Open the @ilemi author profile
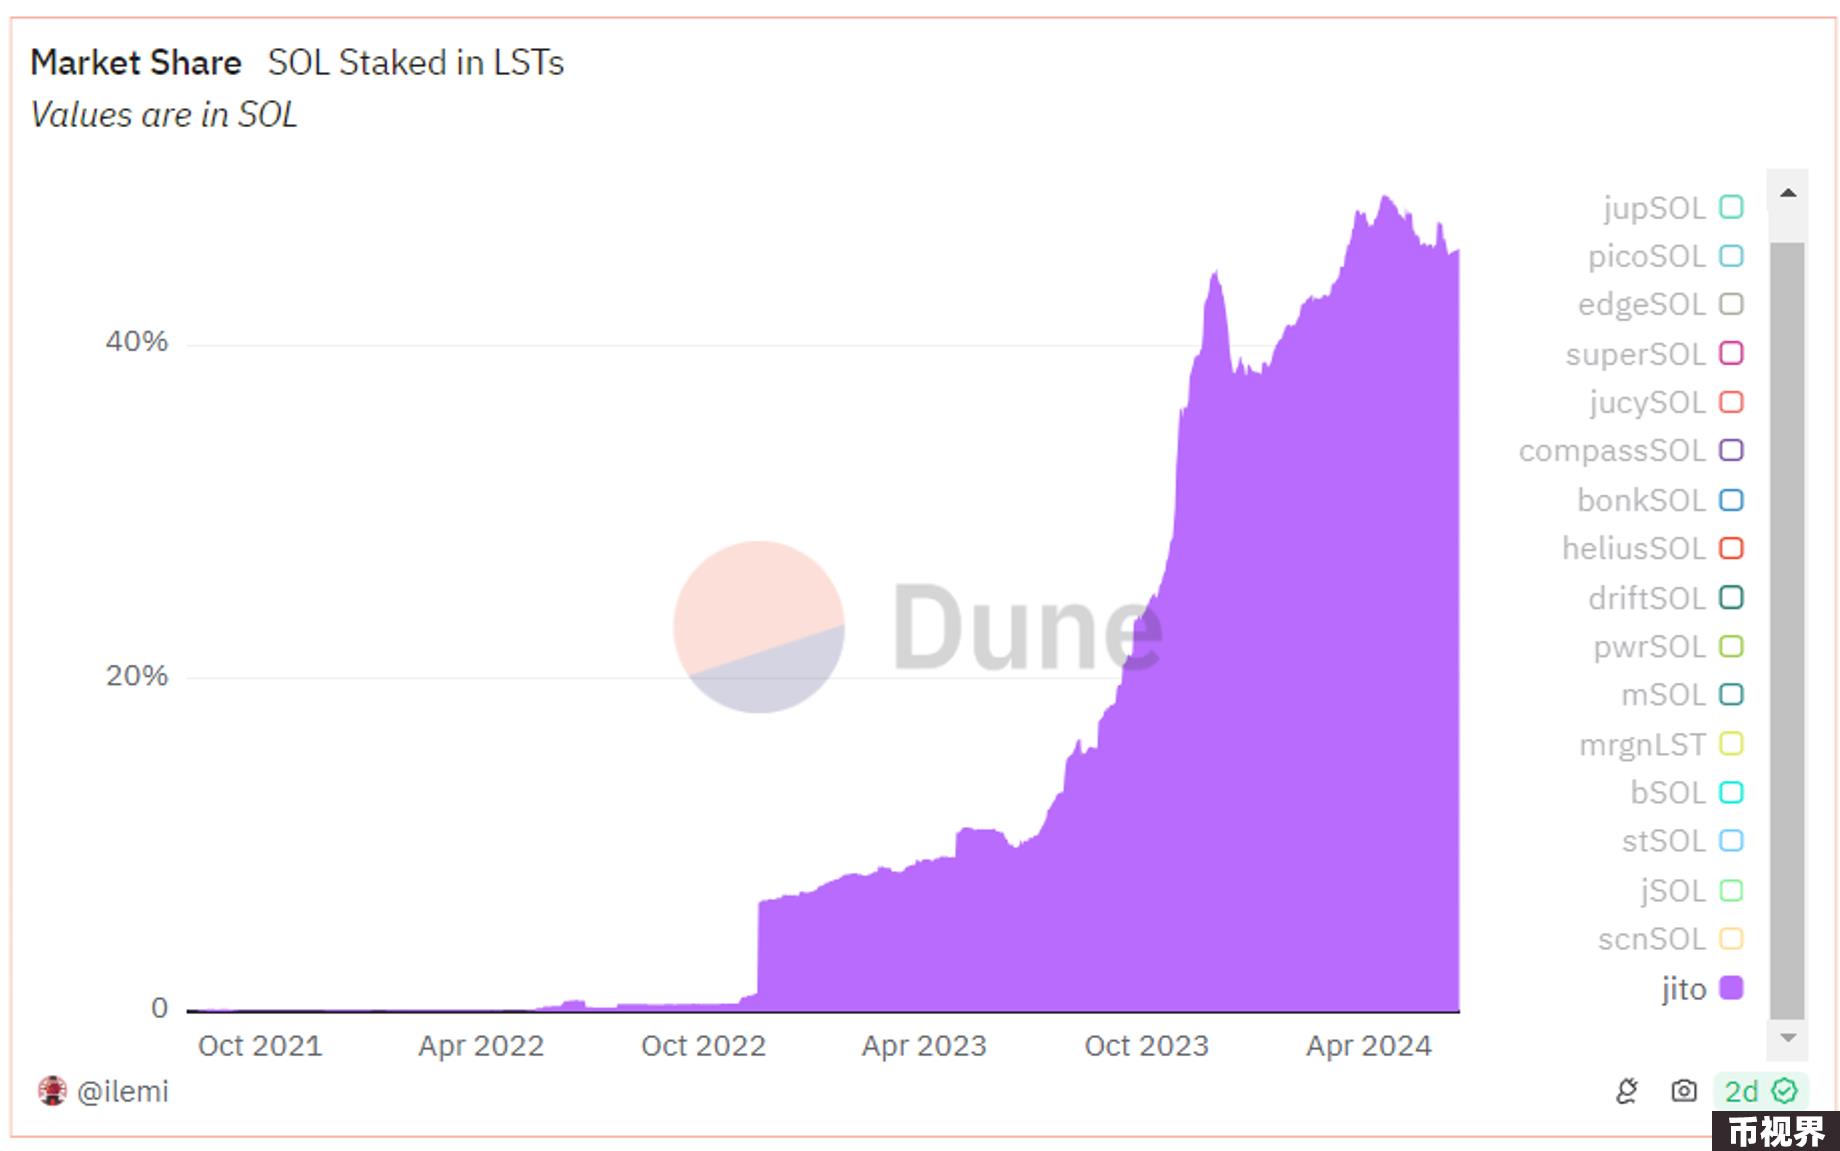 tap(123, 1091)
